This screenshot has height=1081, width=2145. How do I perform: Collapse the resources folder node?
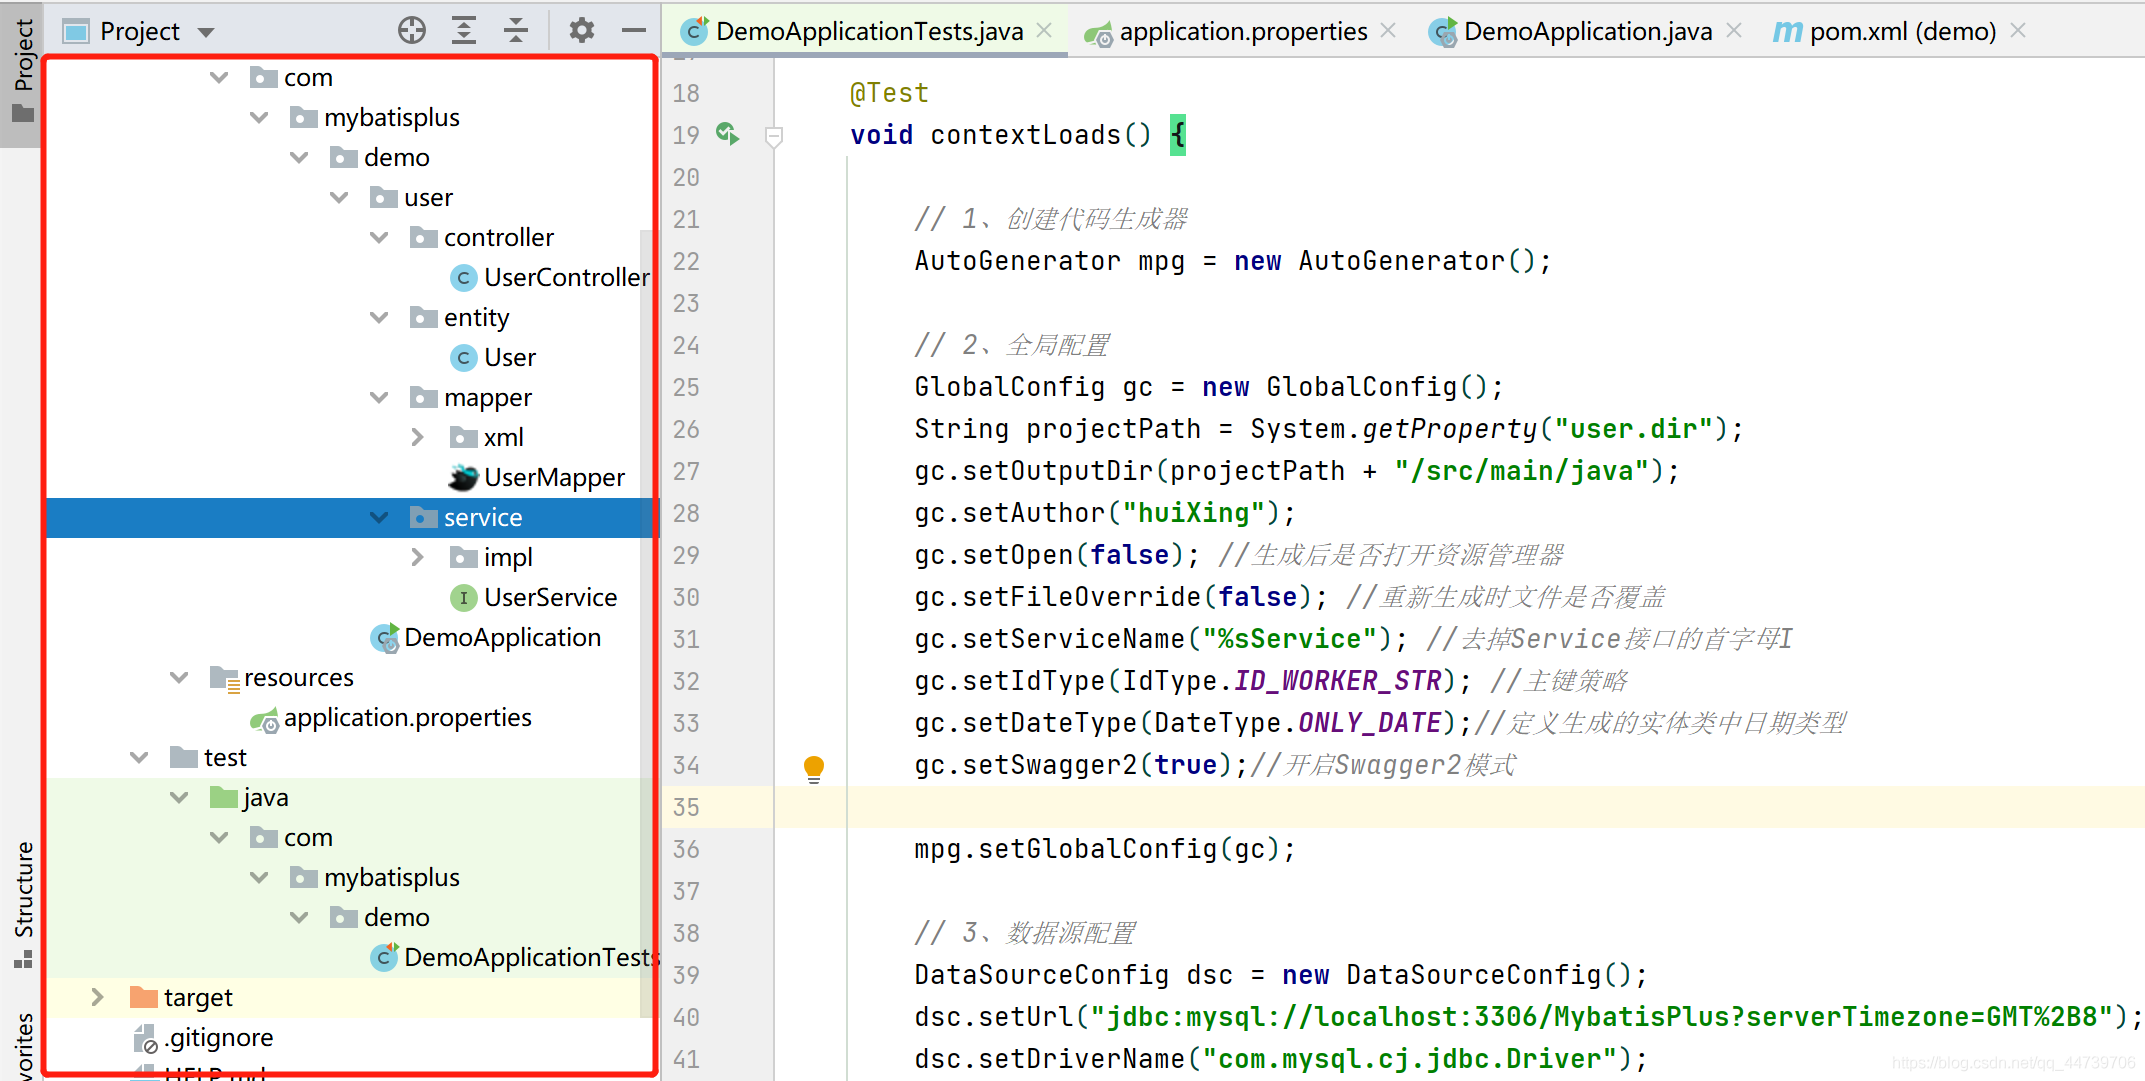[x=179, y=677]
